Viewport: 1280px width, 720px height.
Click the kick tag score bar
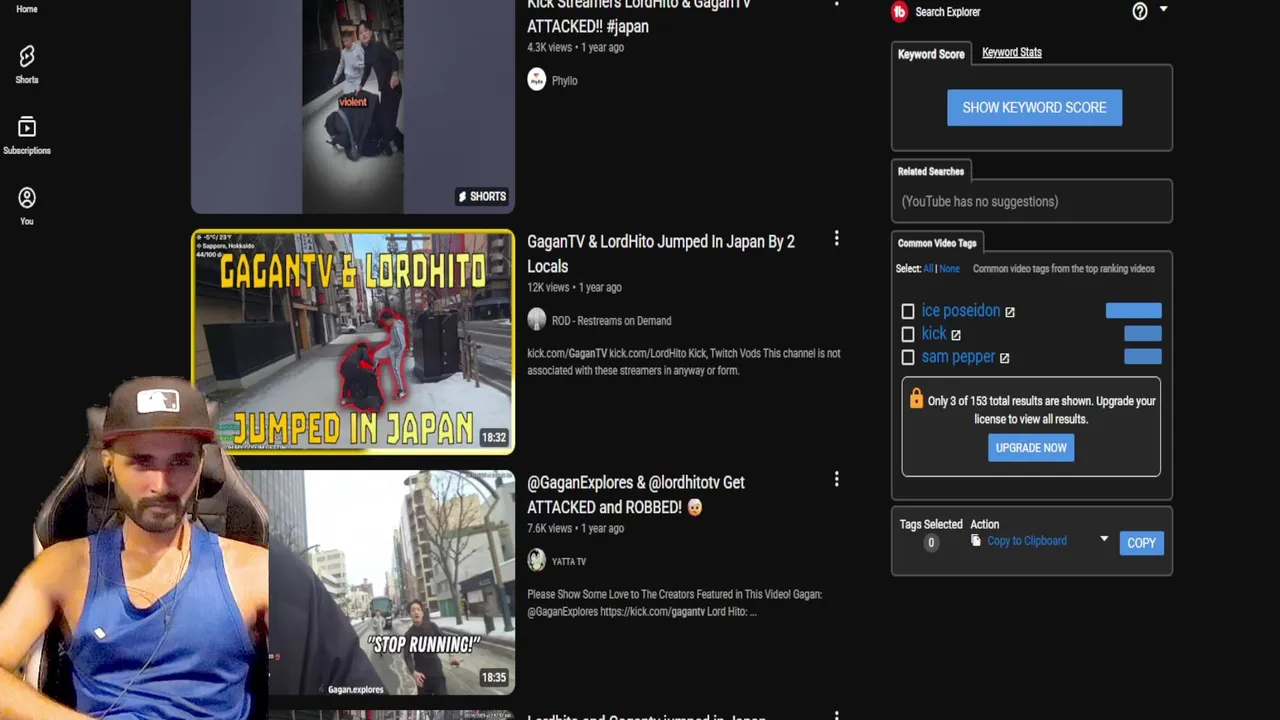tap(1142, 334)
